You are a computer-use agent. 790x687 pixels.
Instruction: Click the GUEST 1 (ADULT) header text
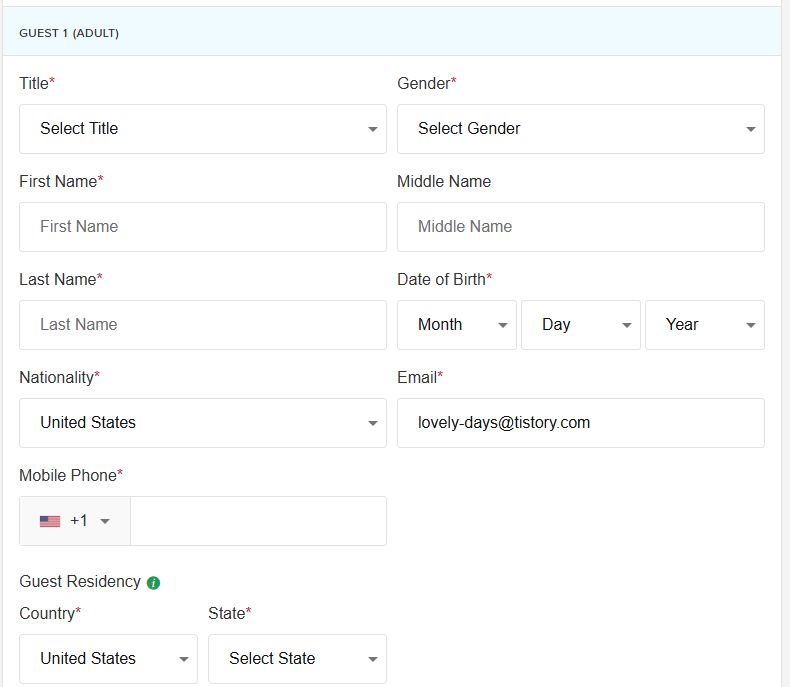(69, 33)
